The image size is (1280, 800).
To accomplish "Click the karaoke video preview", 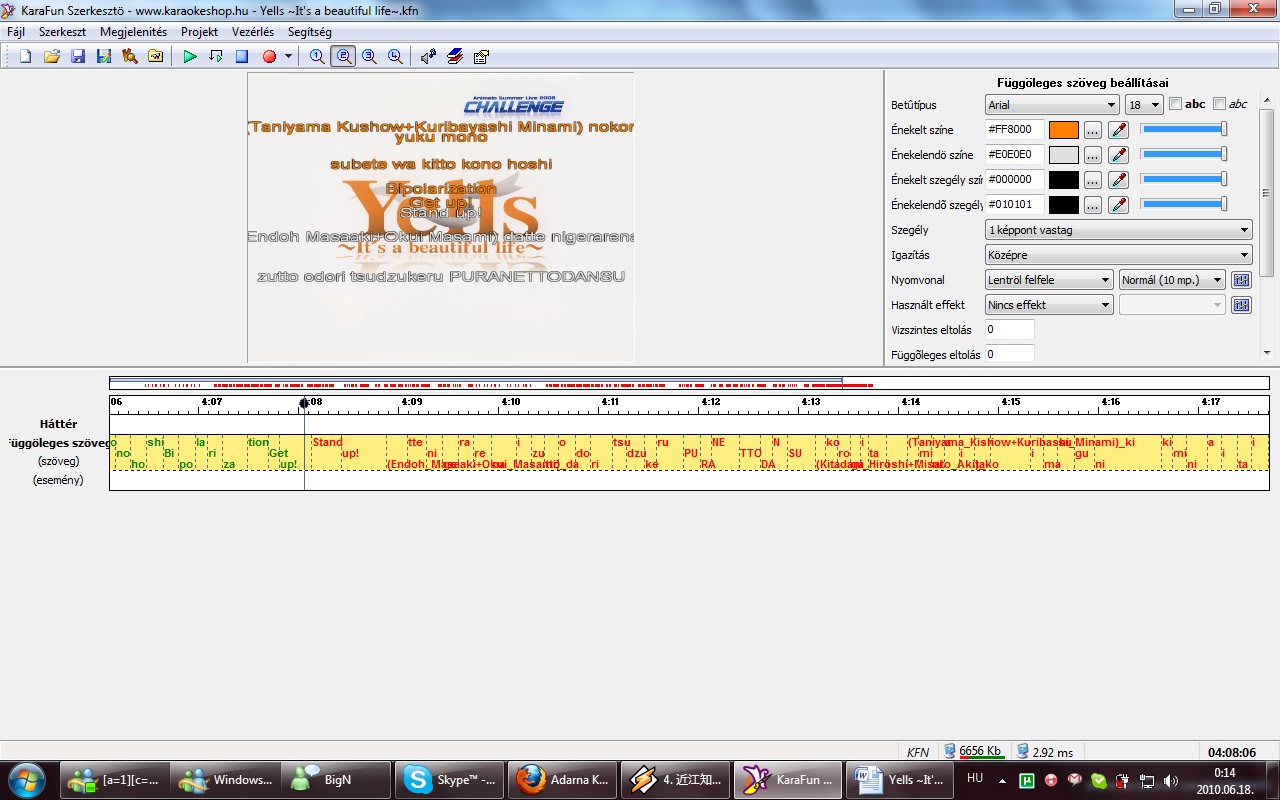I will 441,217.
